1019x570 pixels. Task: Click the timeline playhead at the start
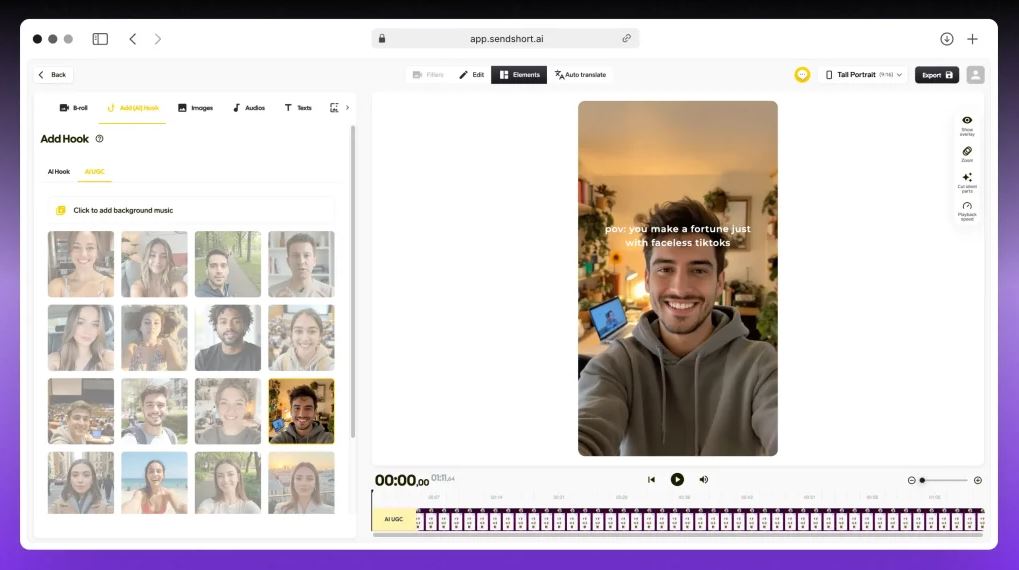(372, 510)
